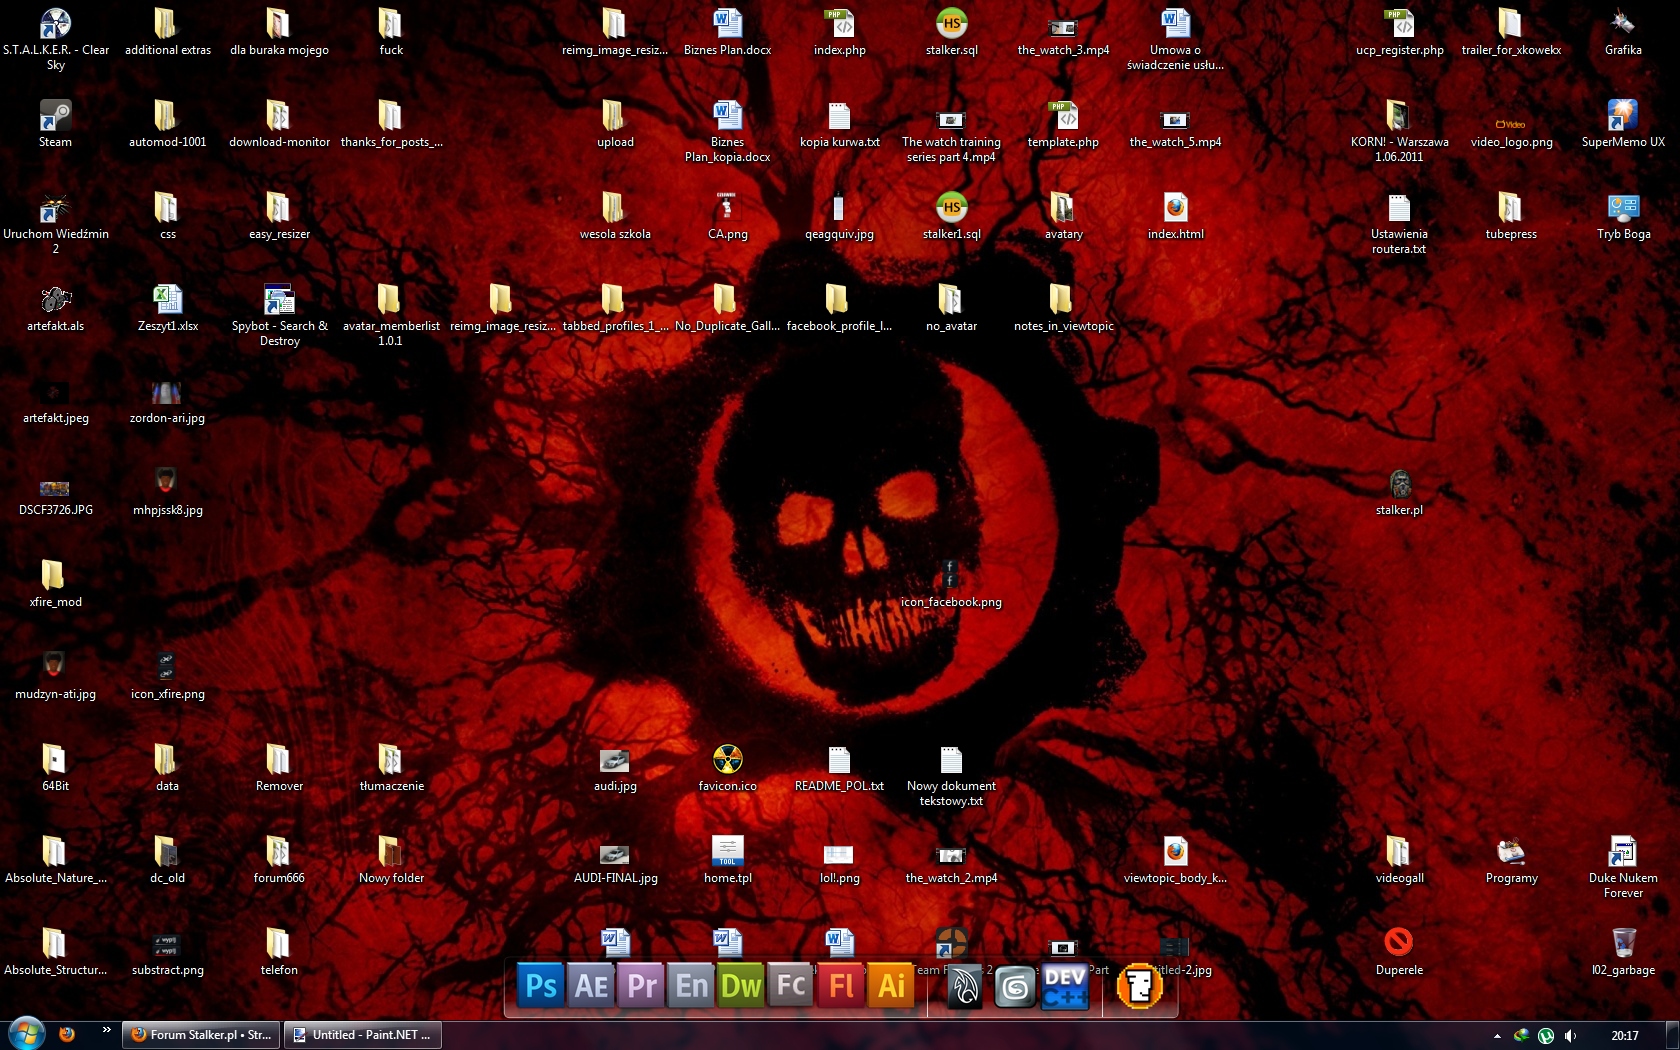Select the stalker.sql file icon
Viewport: 1680px width, 1050px height.
click(x=952, y=31)
